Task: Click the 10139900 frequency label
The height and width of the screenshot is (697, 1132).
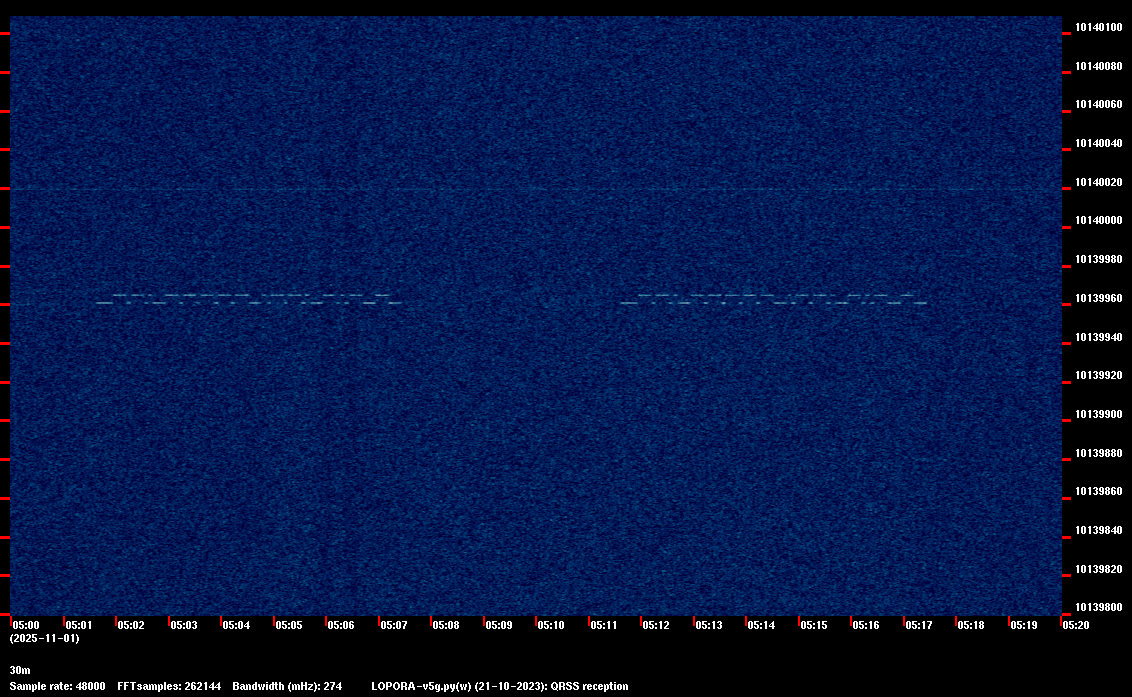Action: point(1099,415)
